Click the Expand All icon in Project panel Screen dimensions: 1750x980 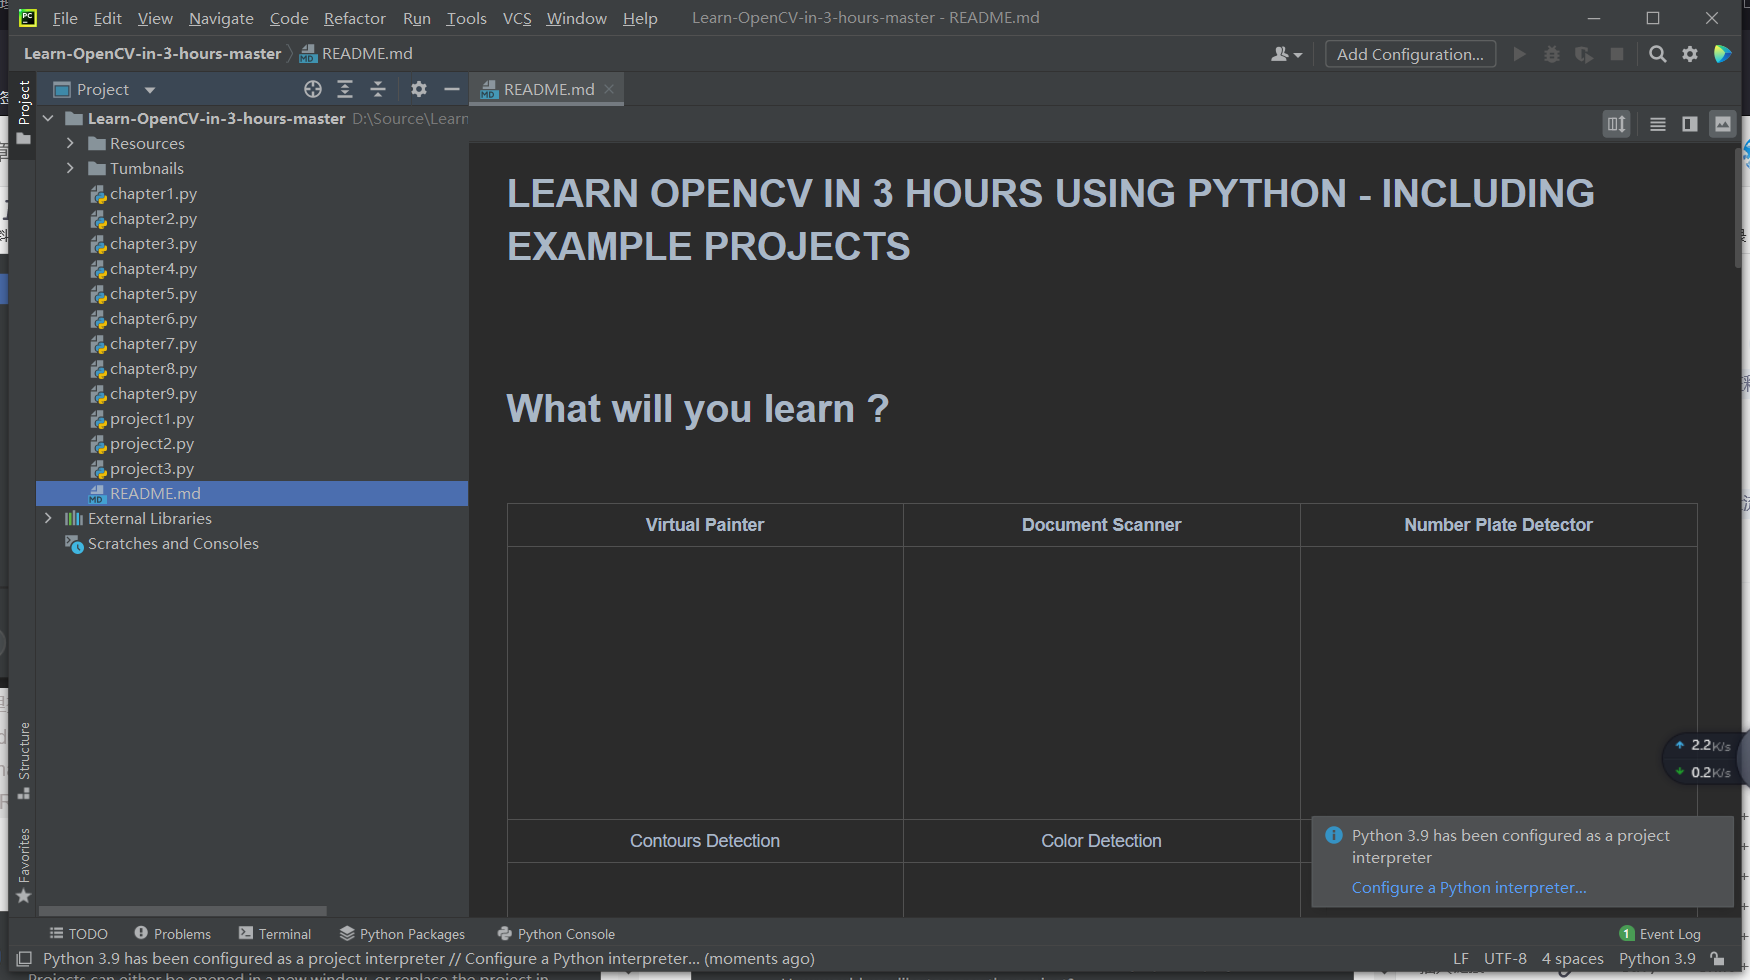345,89
